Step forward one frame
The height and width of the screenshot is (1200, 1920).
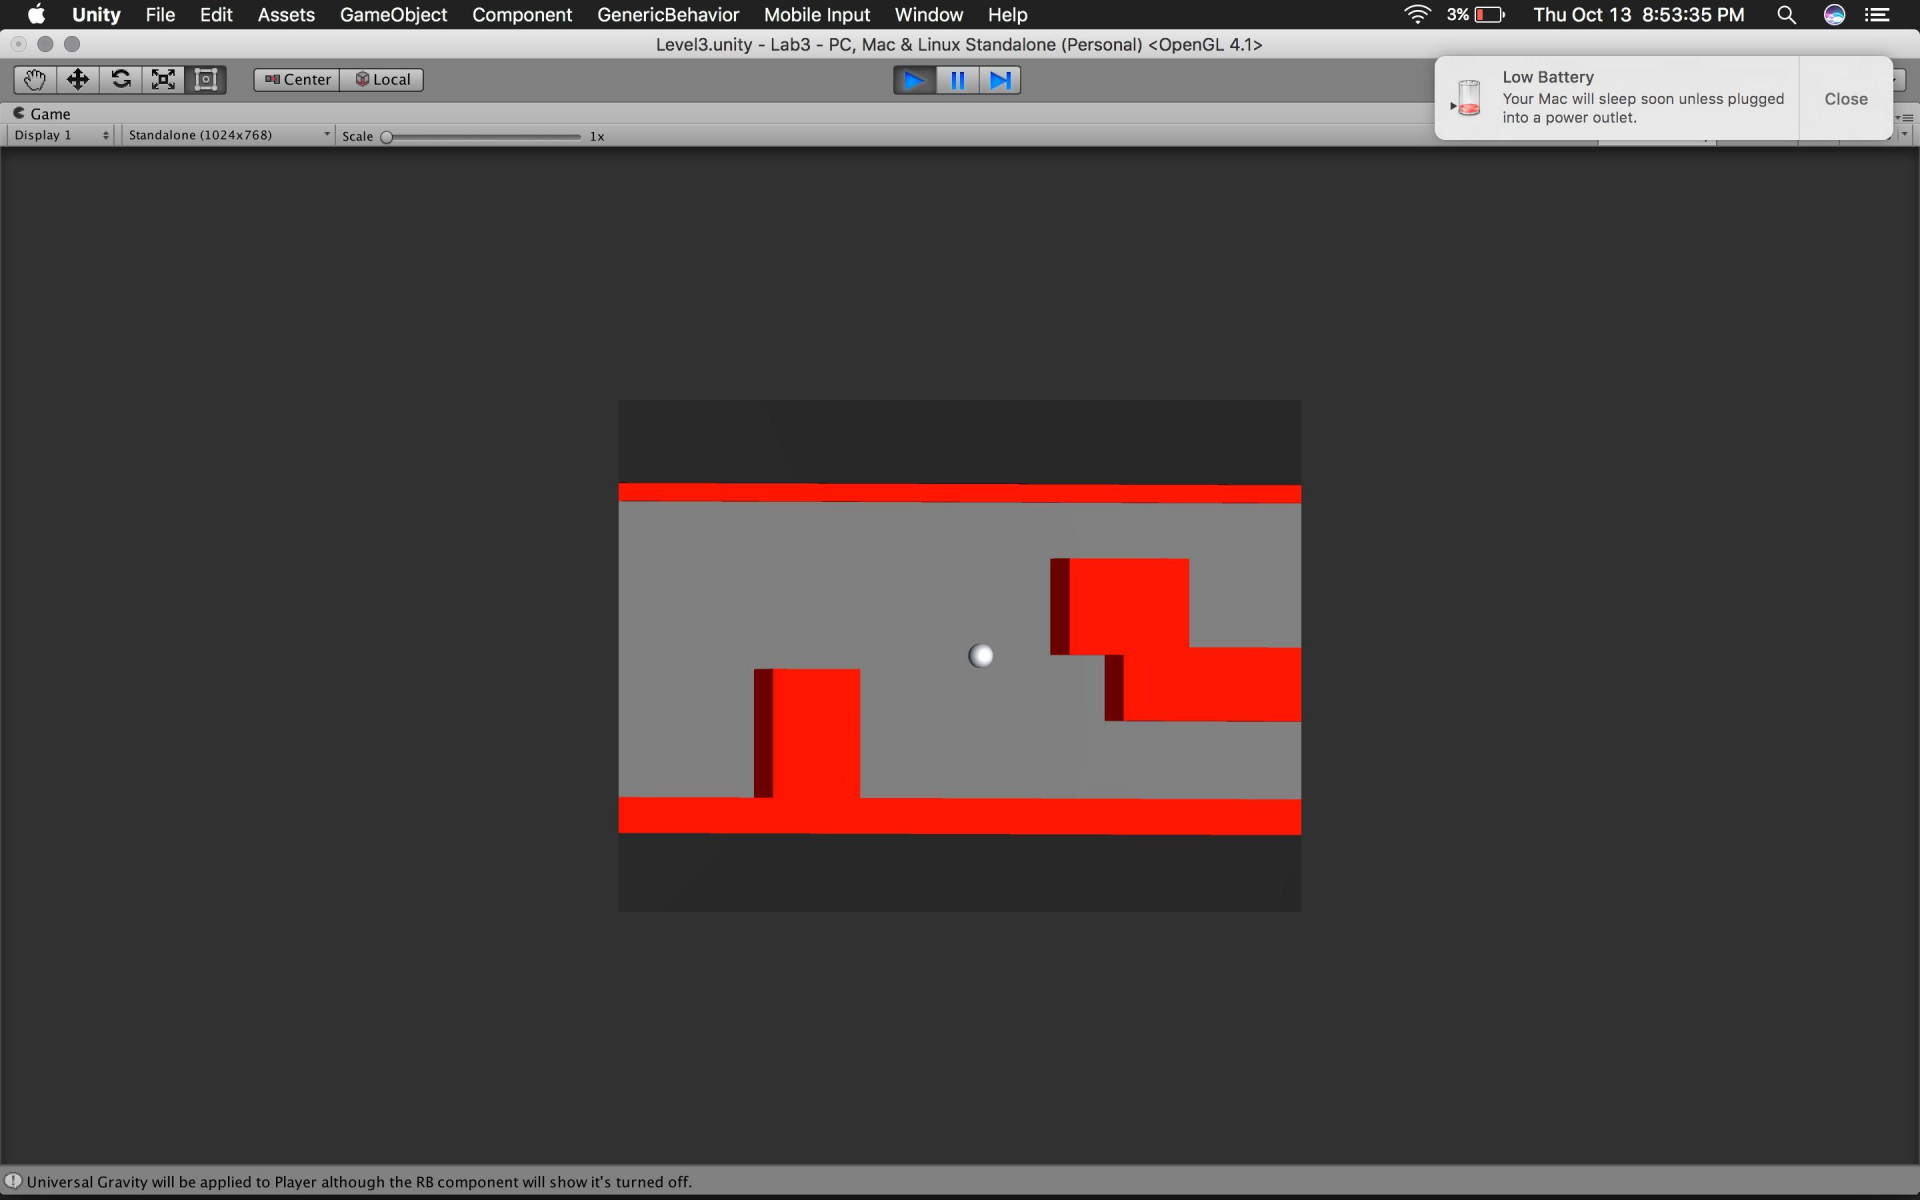[x=1000, y=80]
